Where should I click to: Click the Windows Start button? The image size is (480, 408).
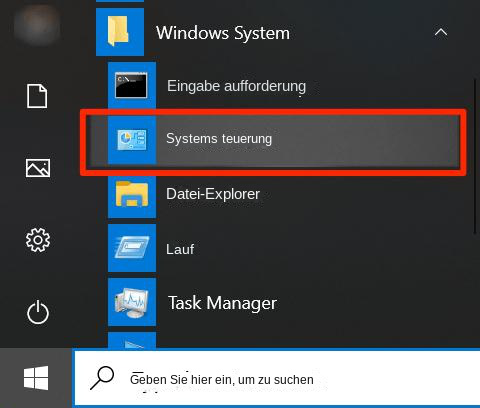coord(36,378)
